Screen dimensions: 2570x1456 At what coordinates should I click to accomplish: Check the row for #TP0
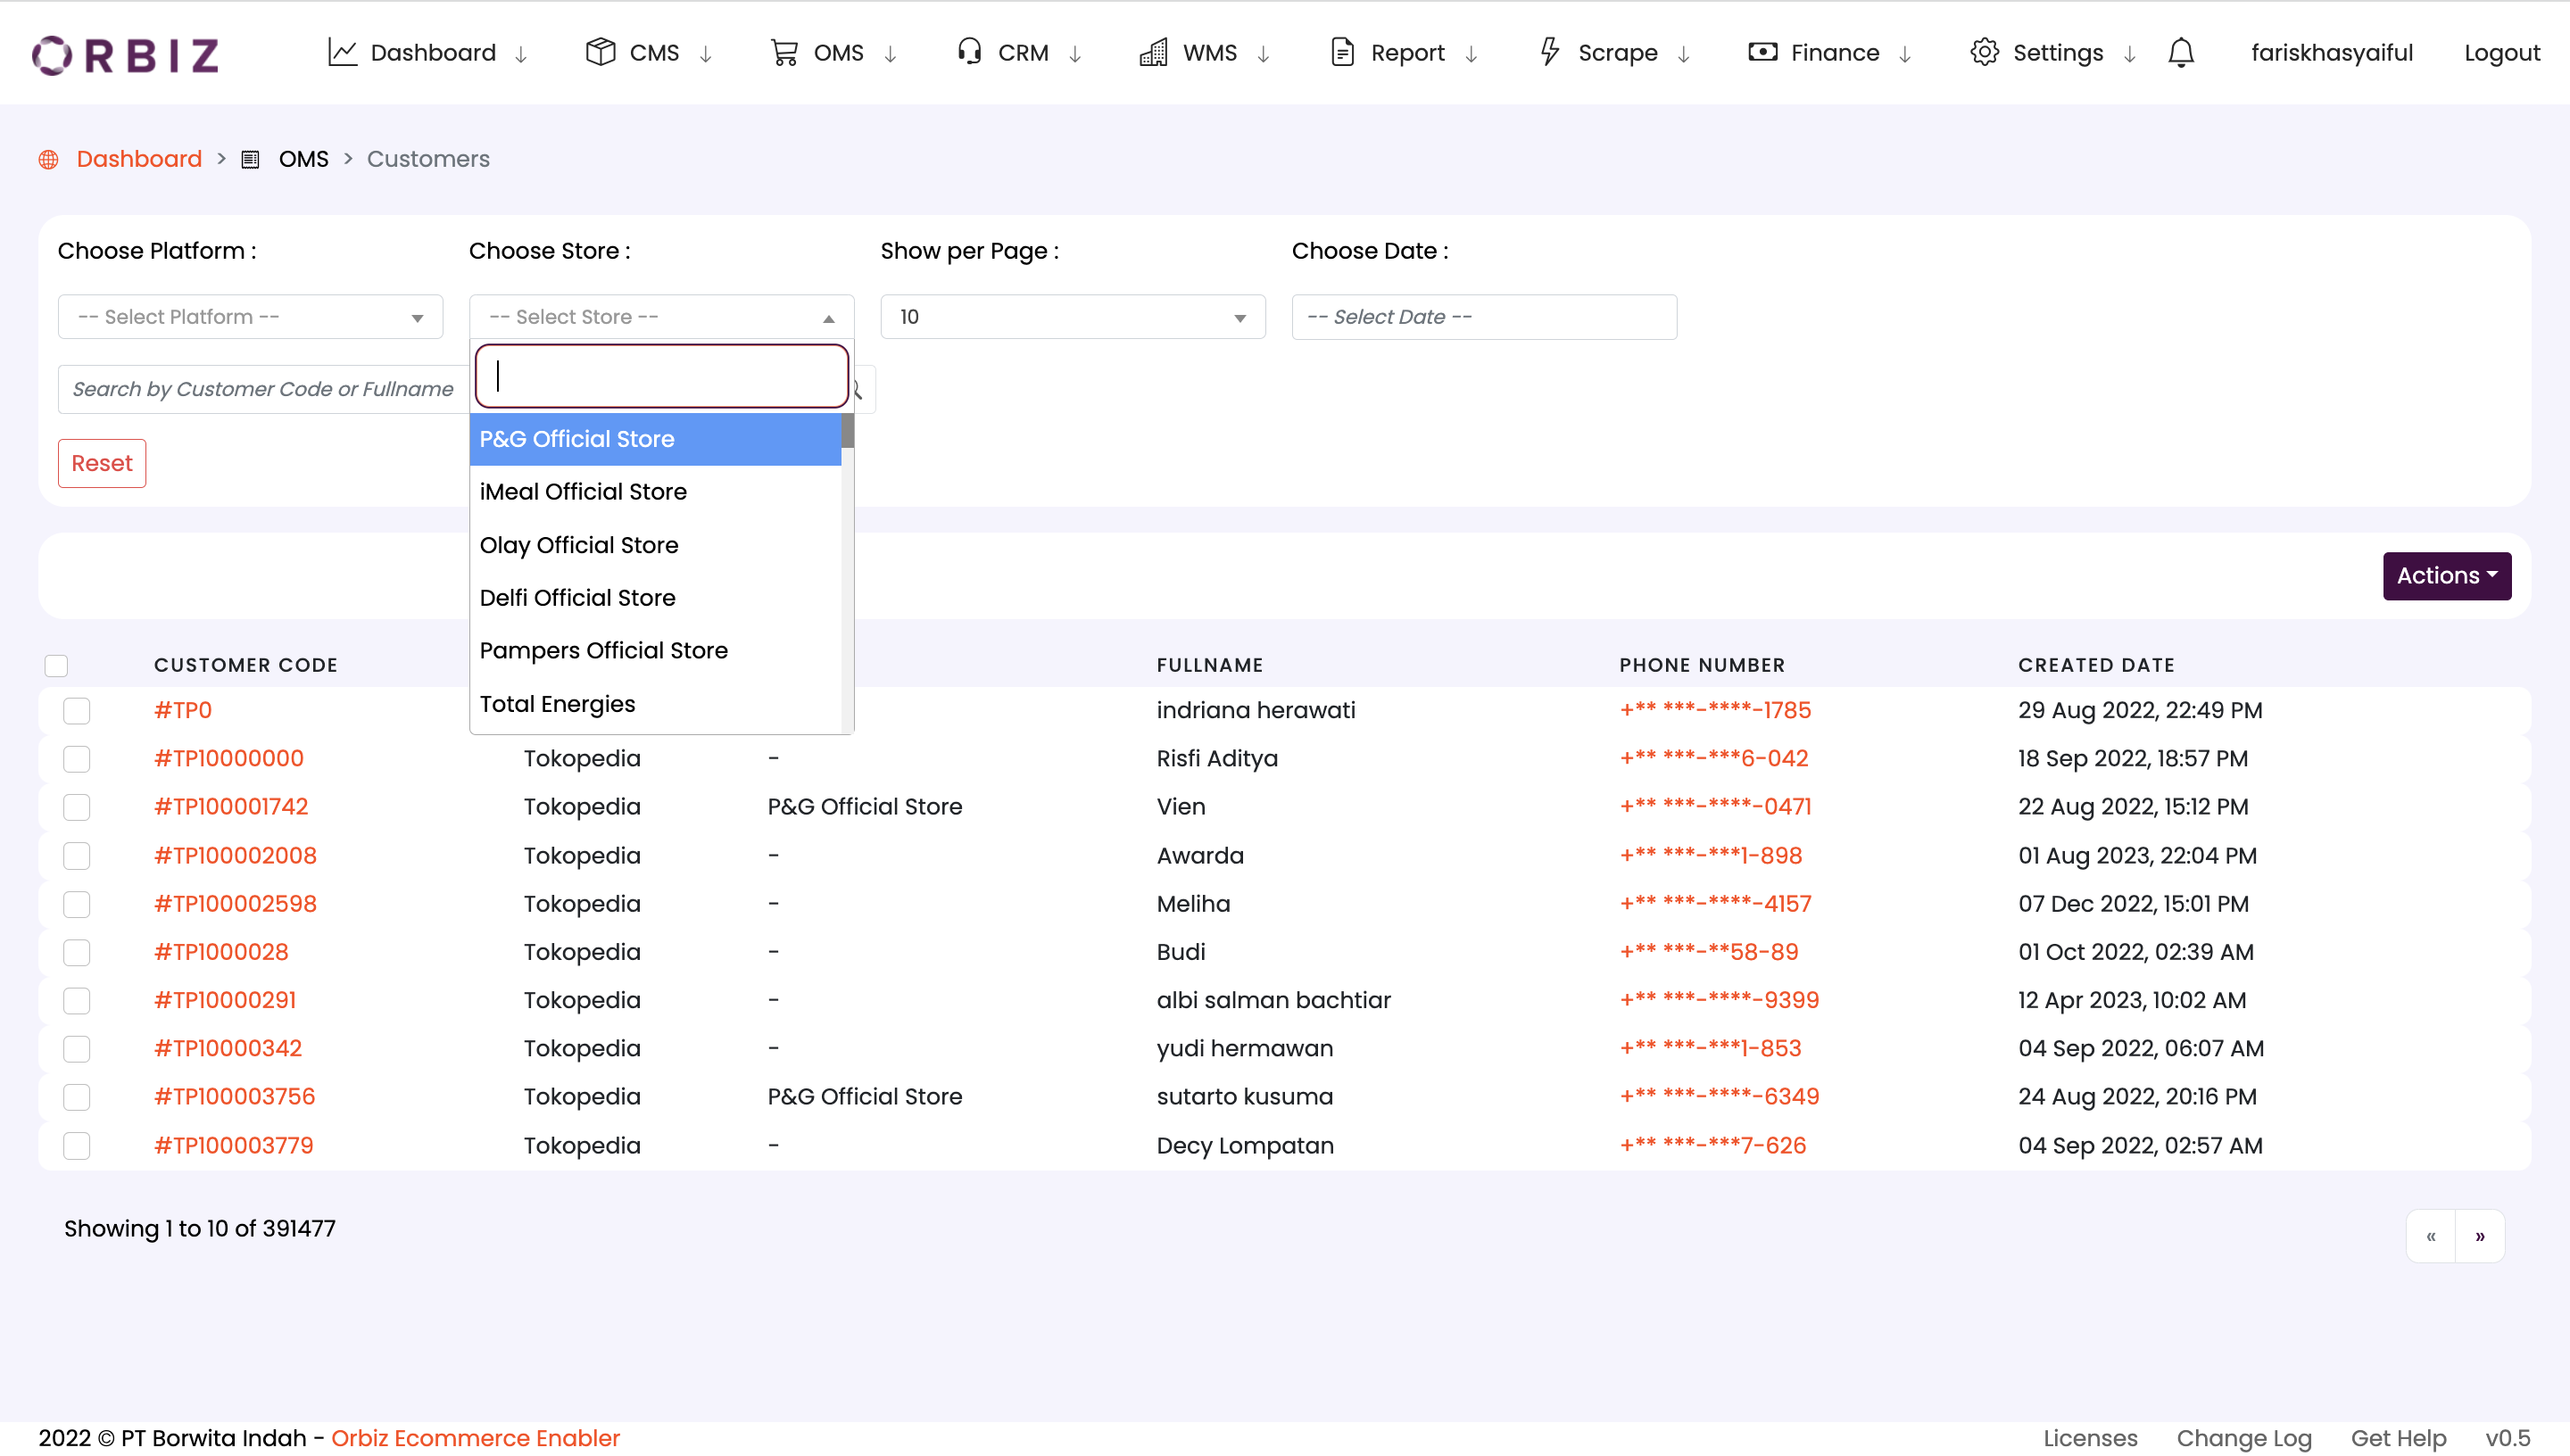77,711
